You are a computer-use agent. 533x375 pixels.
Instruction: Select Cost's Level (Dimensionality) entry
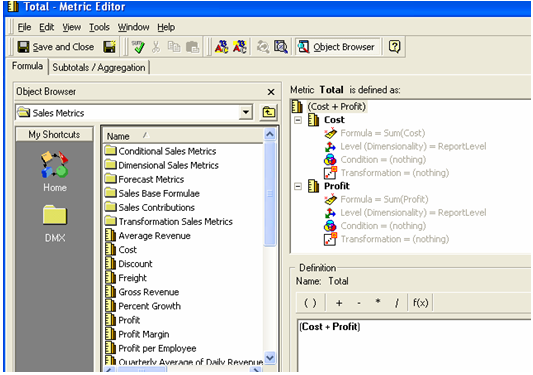(x=413, y=147)
